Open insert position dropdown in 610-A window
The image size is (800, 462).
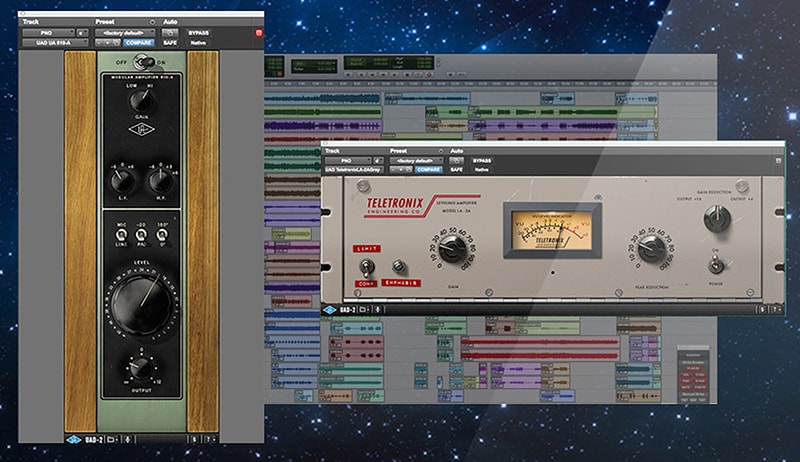click(82, 33)
